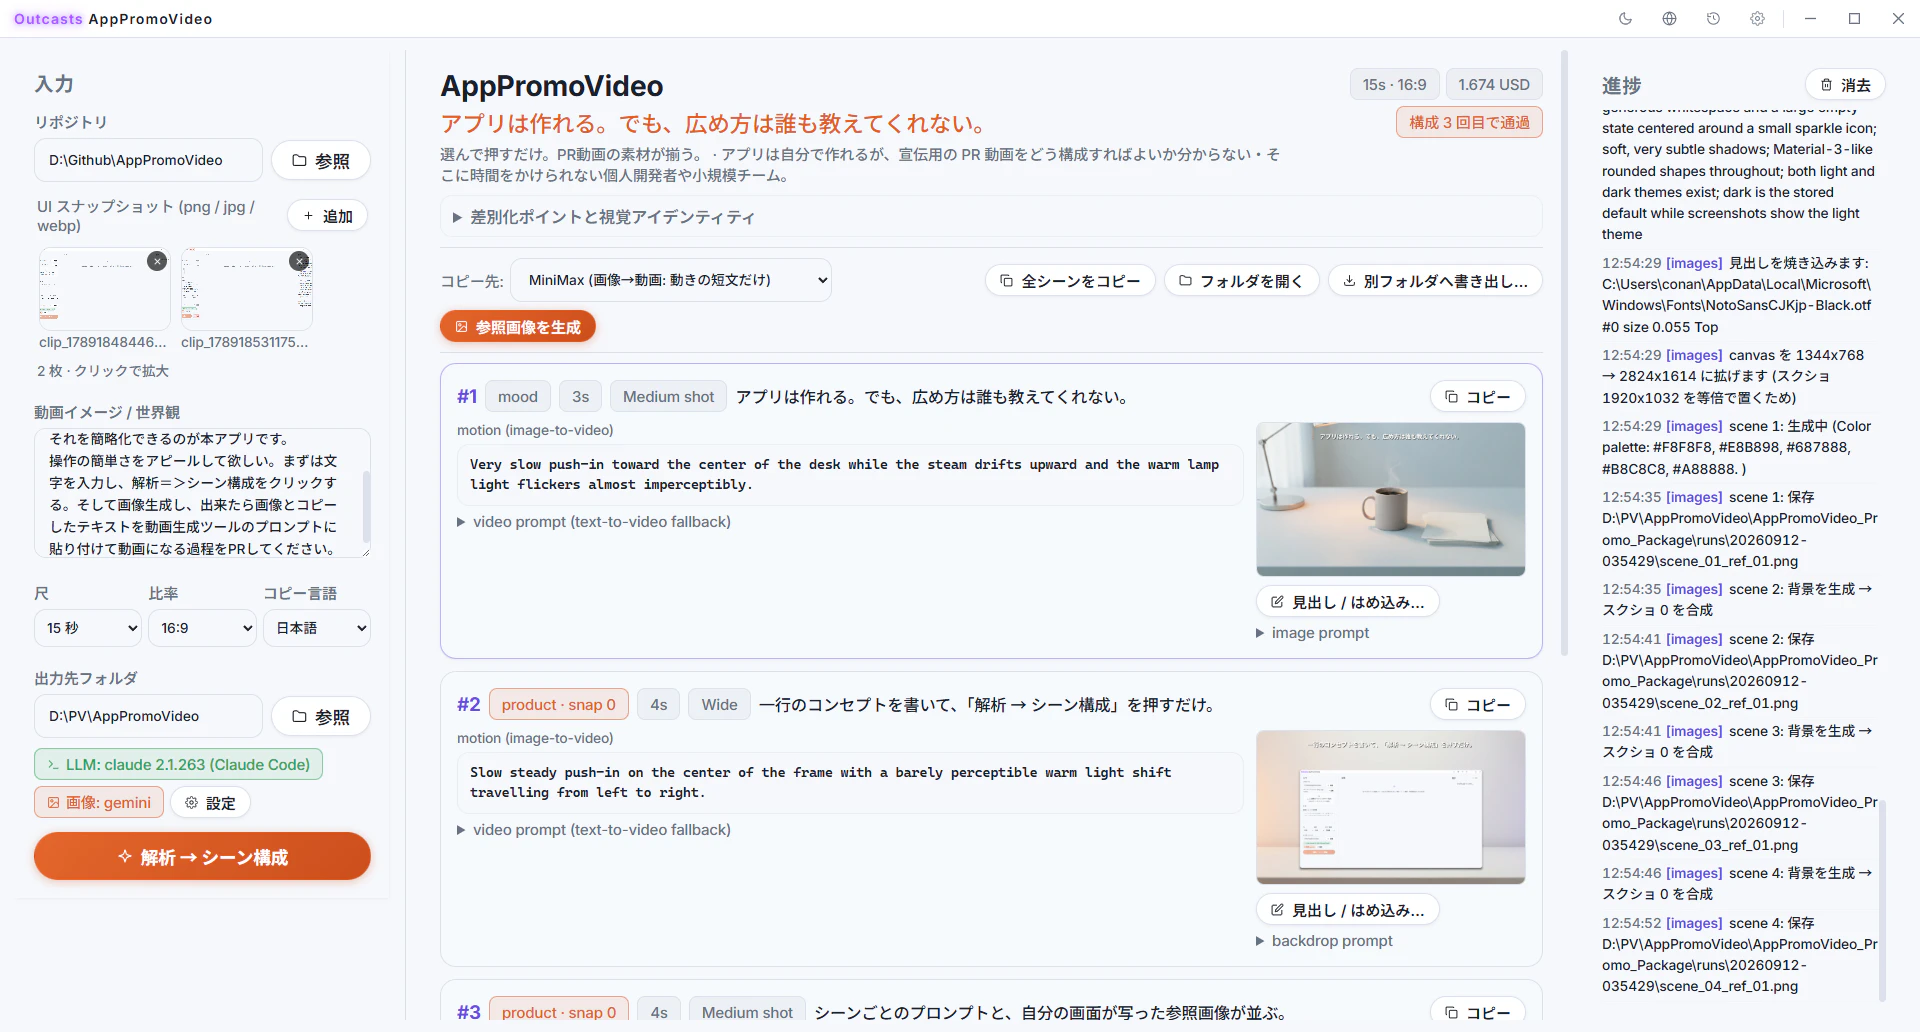The image size is (1920, 1032).
Task: Copy scene #1 with コピー button
Action: tap(1478, 396)
